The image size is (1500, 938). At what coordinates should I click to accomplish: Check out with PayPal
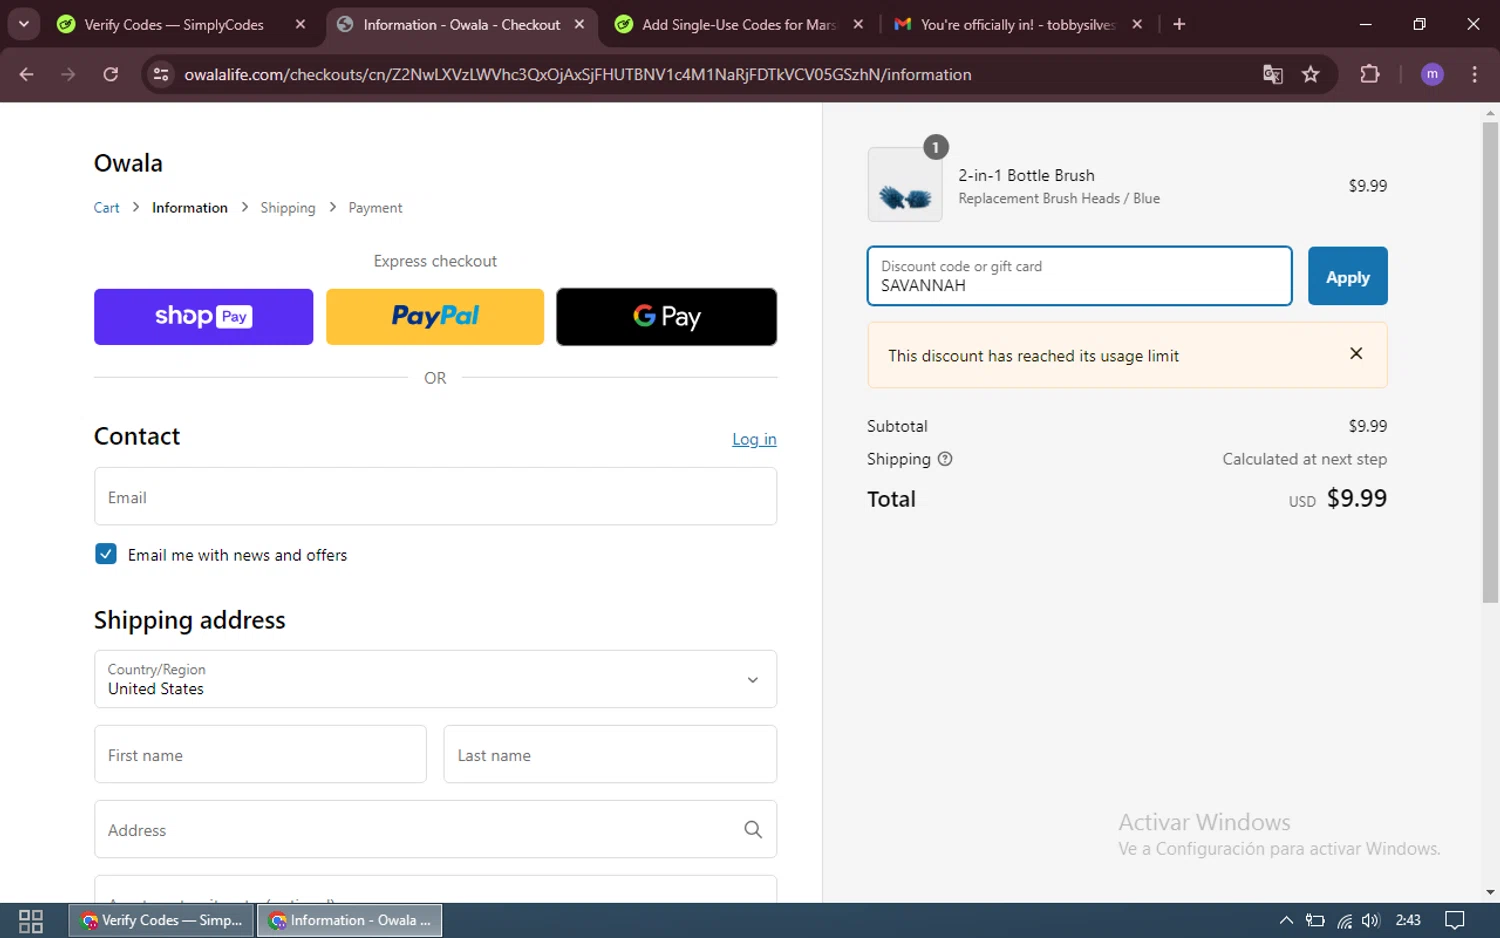click(x=435, y=317)
